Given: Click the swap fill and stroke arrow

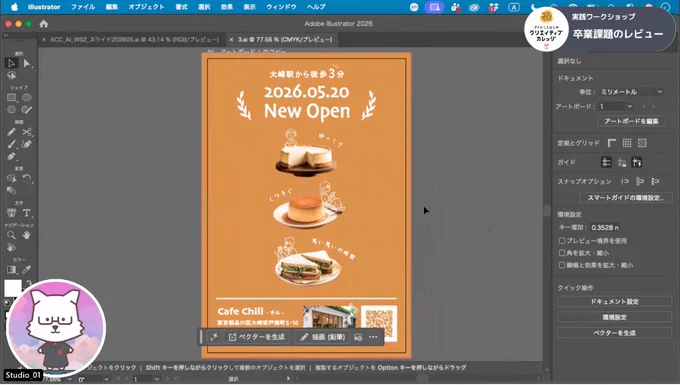Looking at the screenshot, I should tap(29, 284).
